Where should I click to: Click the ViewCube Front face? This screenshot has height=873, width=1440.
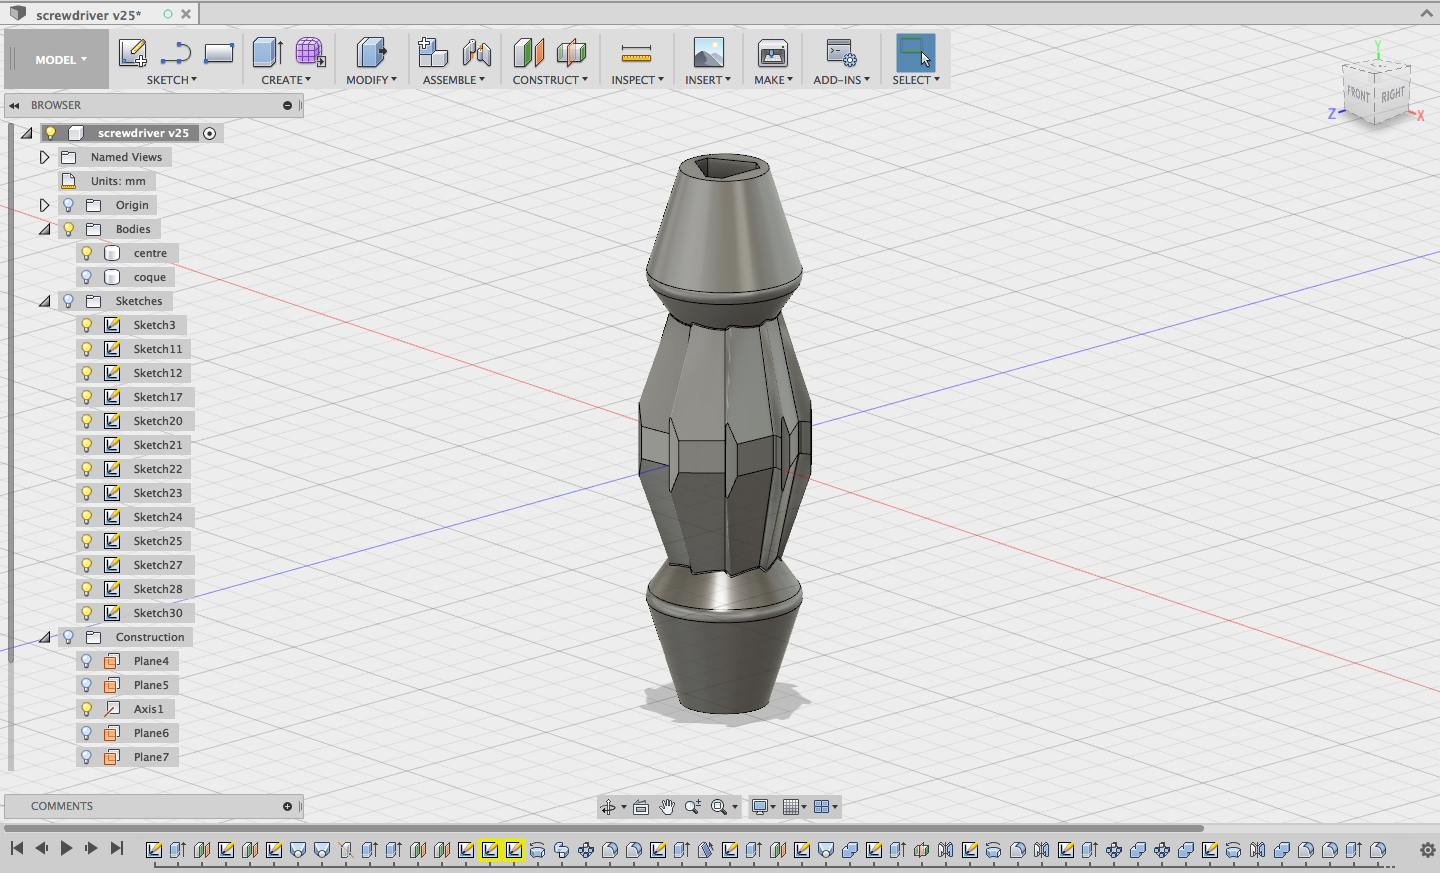tap(1358, 95)
